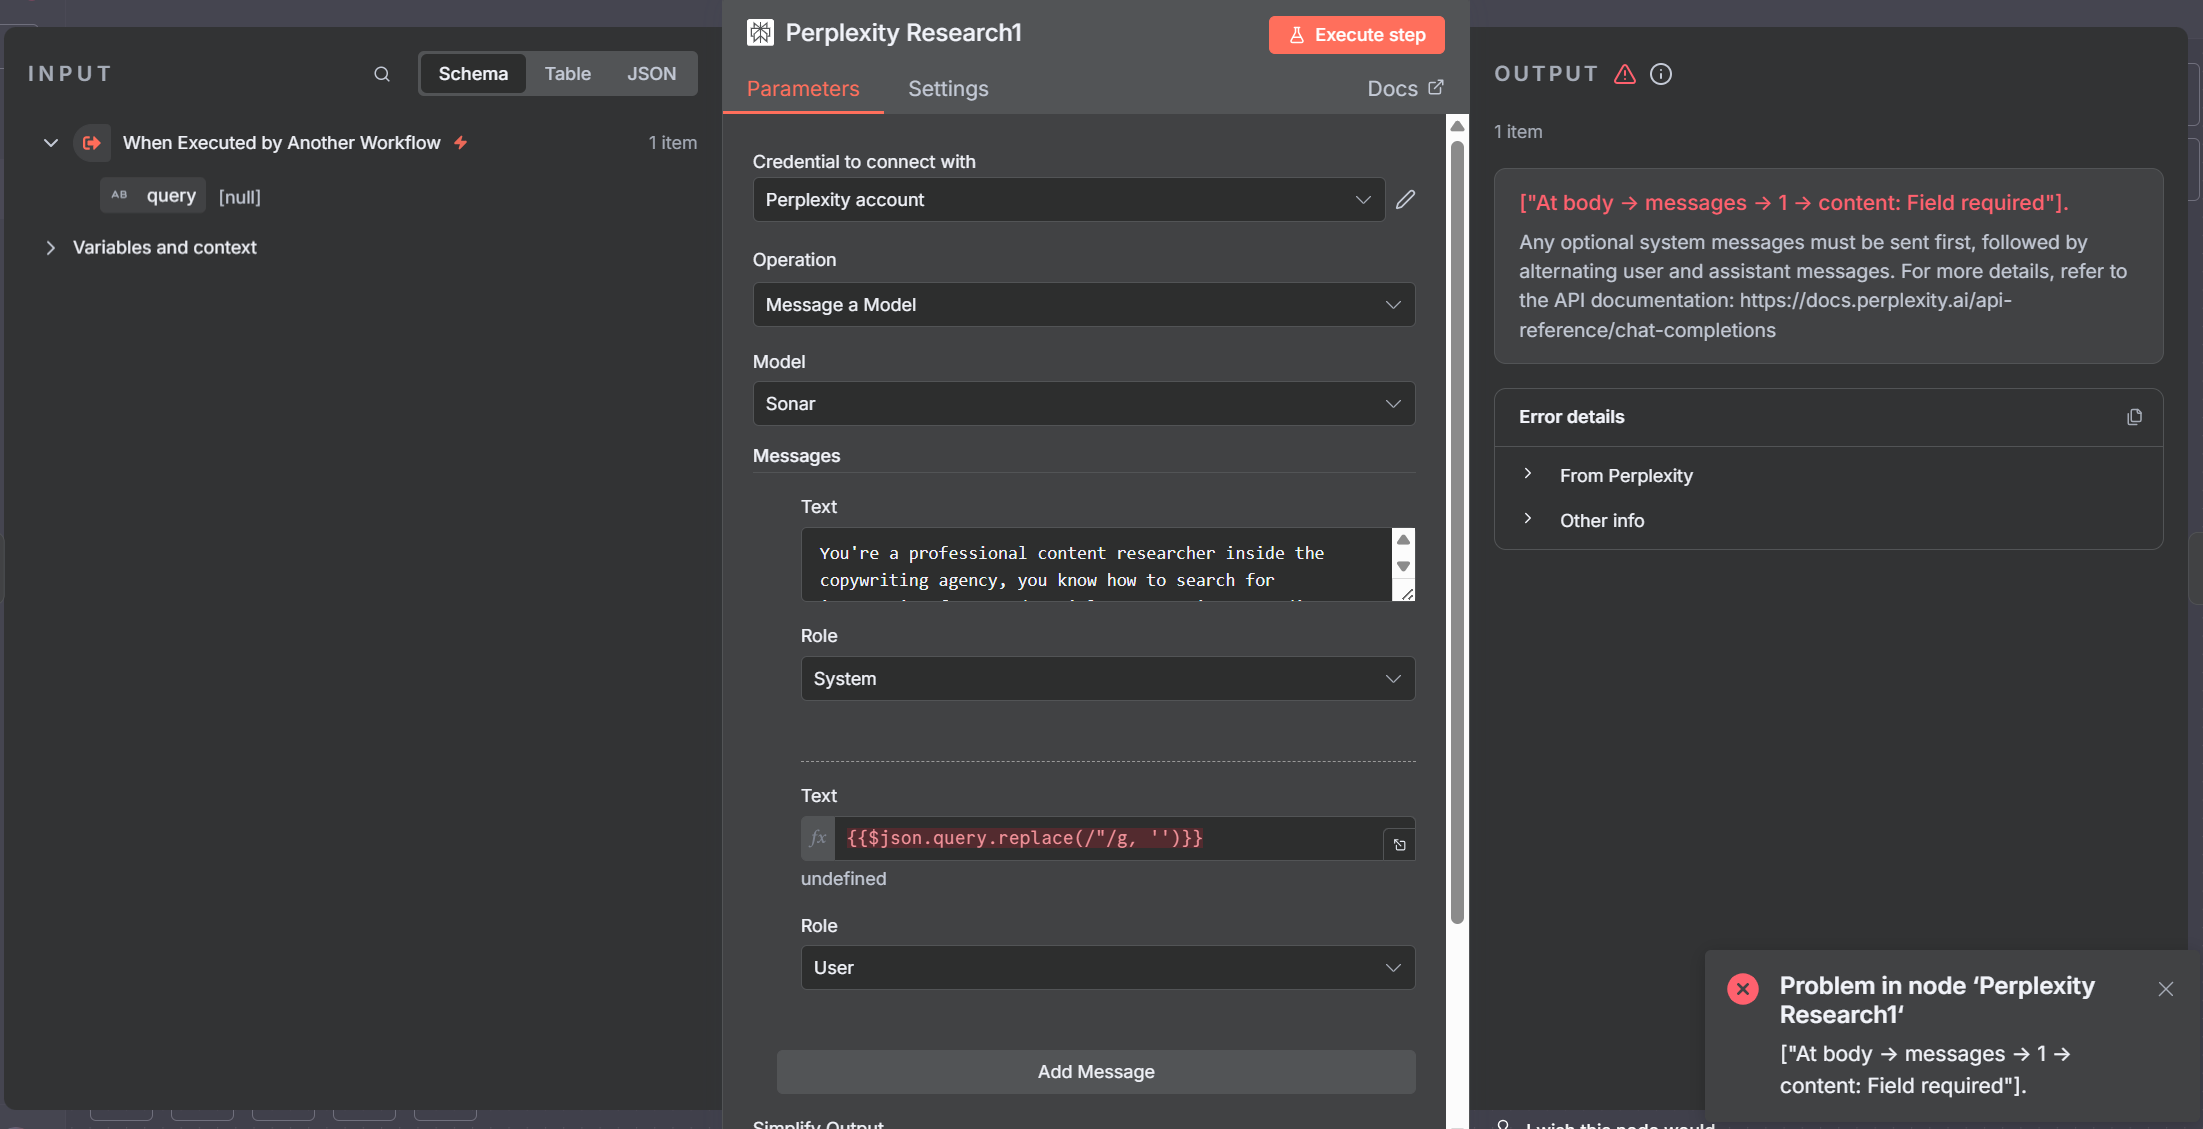Screen dimensions: 2203x1129
Task: Switch input view to Schema
Action: click(473, 74)
